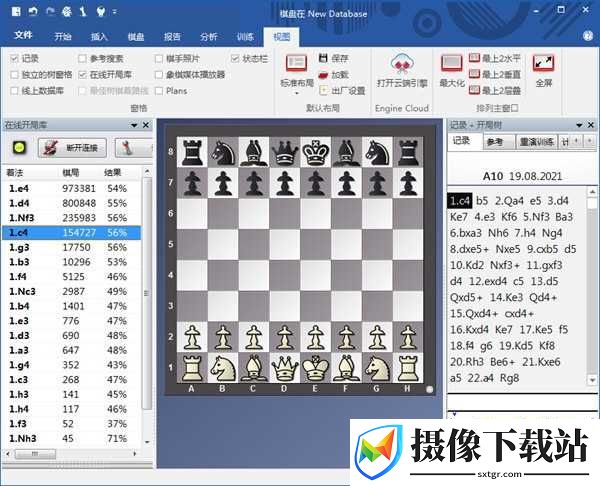The width and height of the screenshot is (600, 486).
Task: Switch to the 开始 ribbon tab
Action: click(63, 36)
